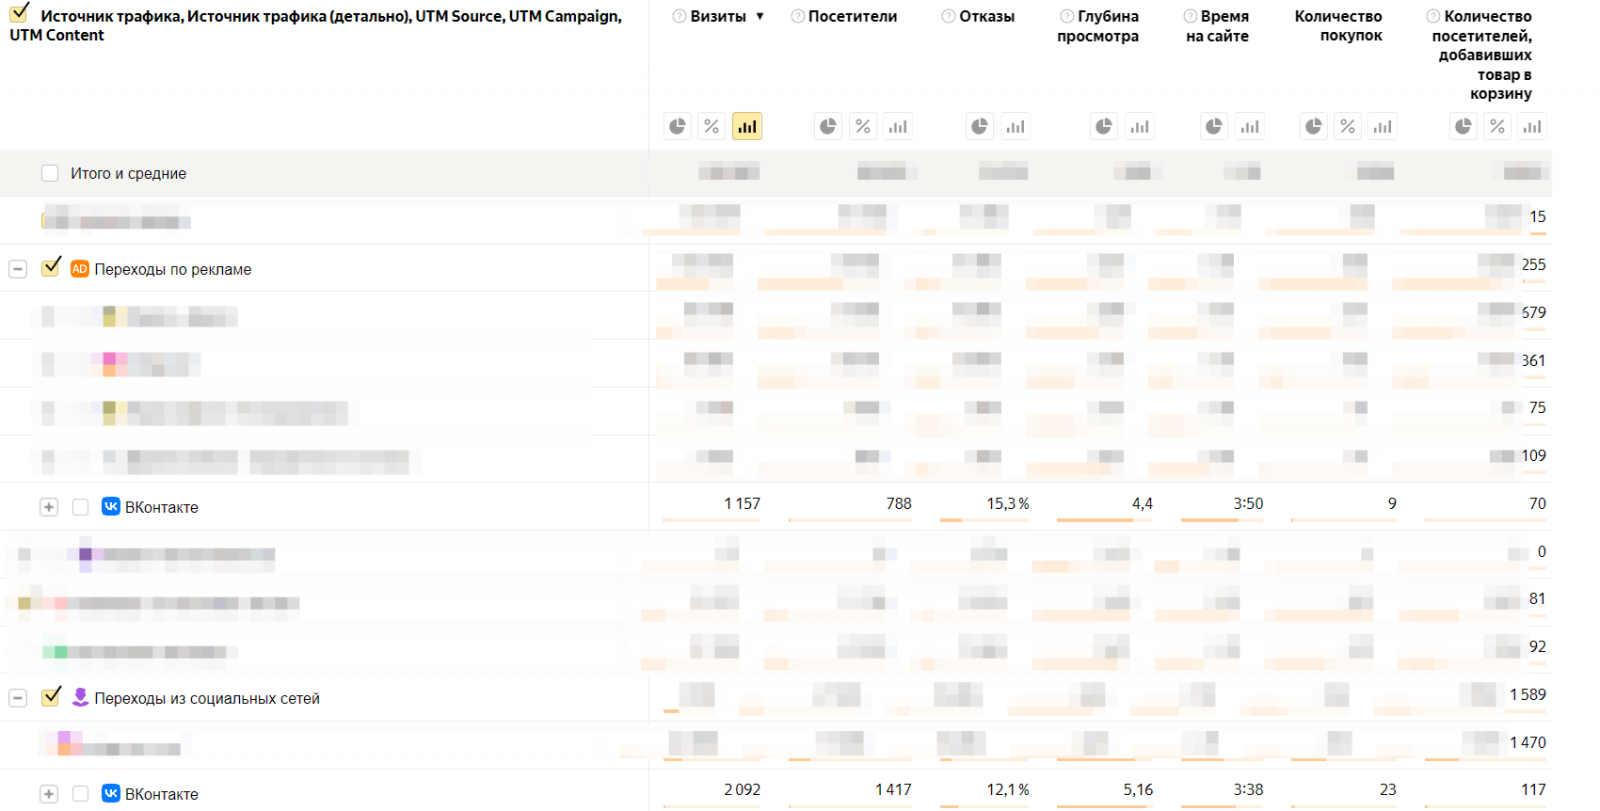Switch Визиты column to percent view
The height and width of the screenshot is (811, 1600).
712,126
